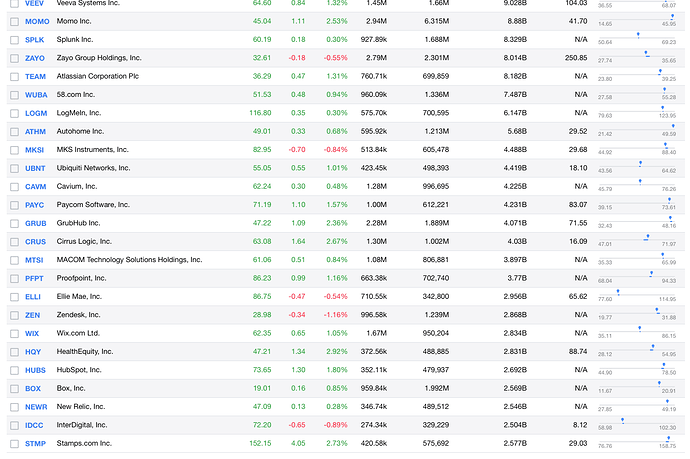Open the HUBS ticker link
The height and width of the screenshot is (459, 690).
pyautogui.click(x=36, y=370)
